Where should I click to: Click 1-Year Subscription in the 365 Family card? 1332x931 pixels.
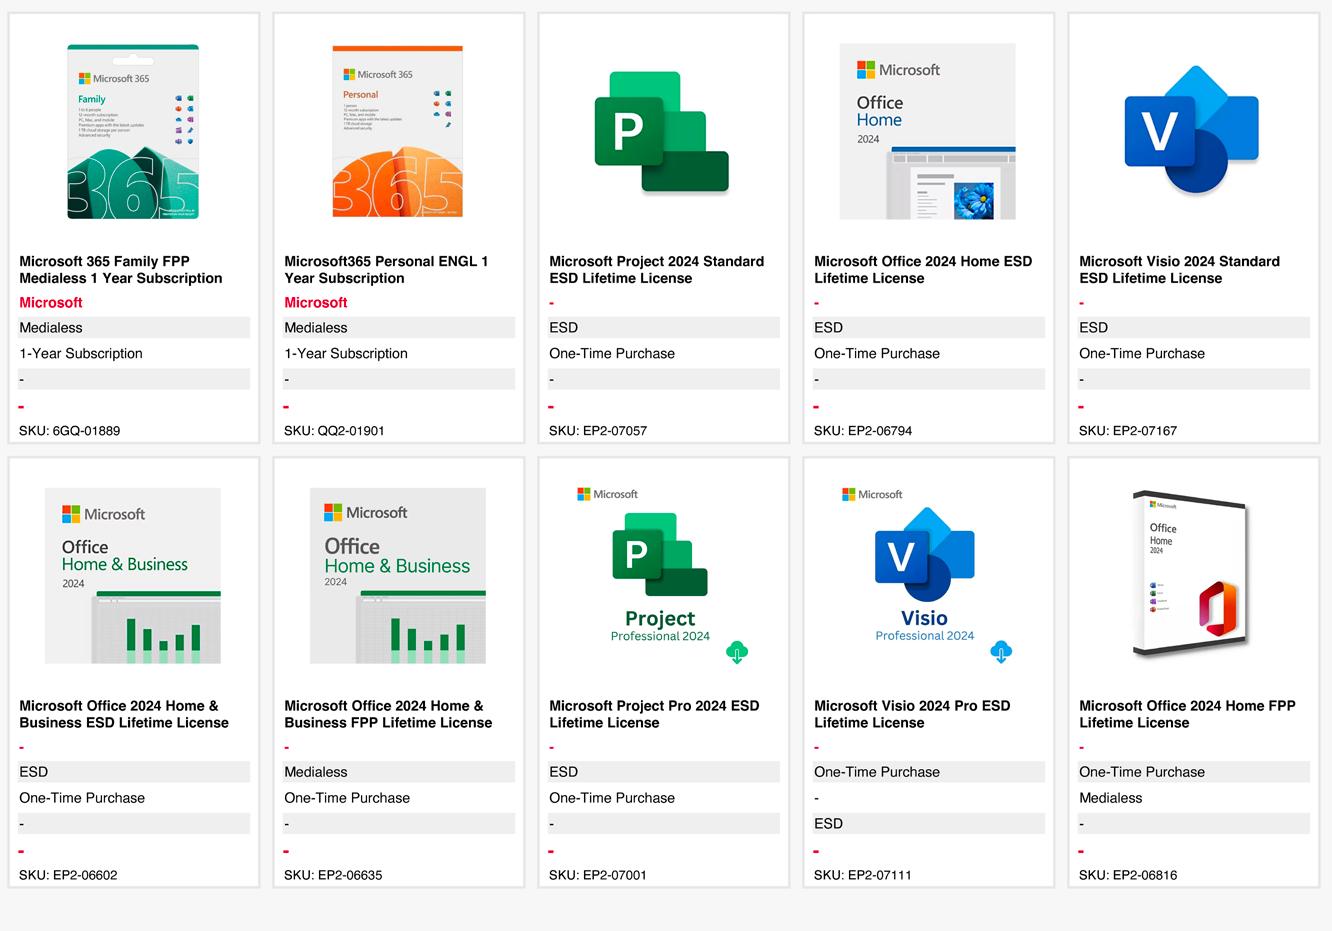click(x=81, y=354)
